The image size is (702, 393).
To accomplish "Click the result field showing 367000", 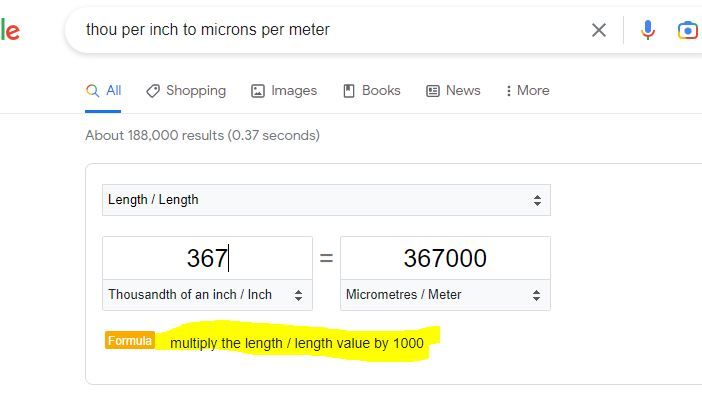I will (x=445, y=258).
